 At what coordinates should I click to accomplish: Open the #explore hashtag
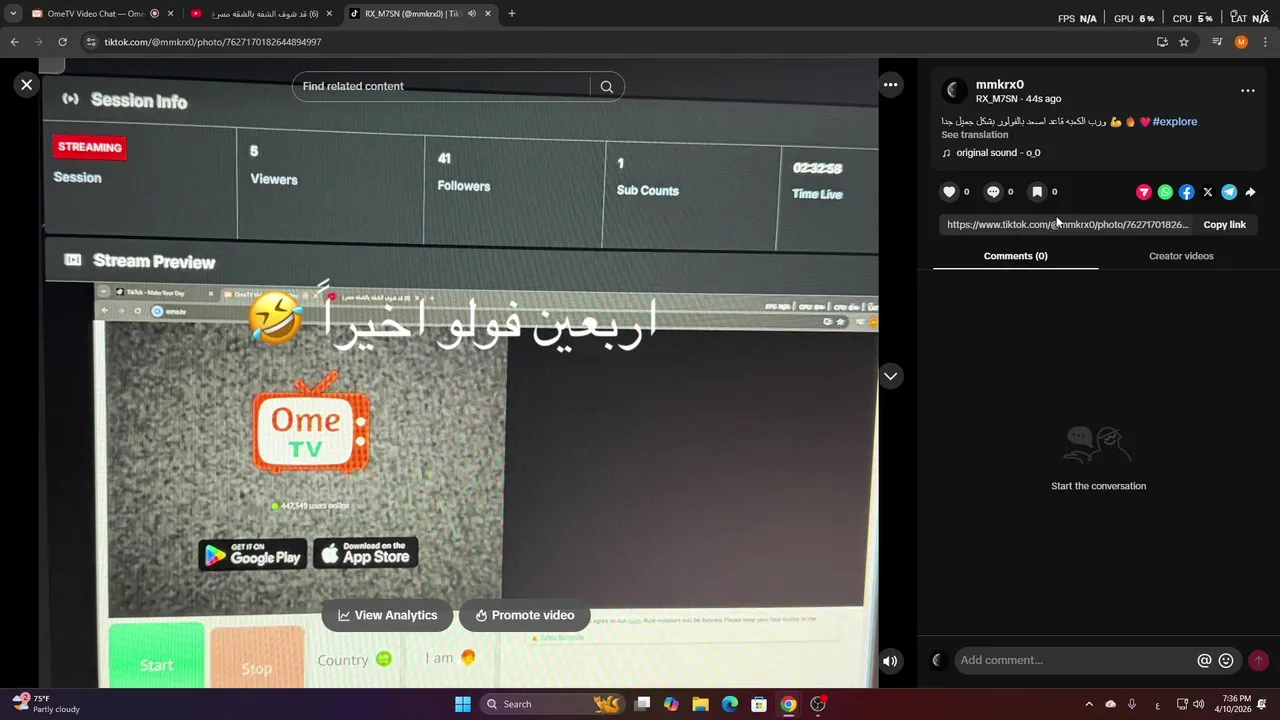pos(1174,122)
